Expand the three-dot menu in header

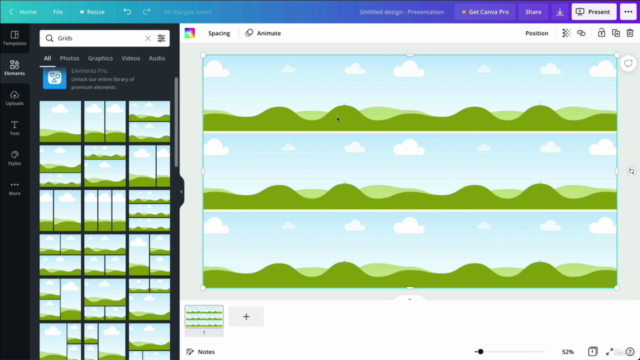(628, 12)
